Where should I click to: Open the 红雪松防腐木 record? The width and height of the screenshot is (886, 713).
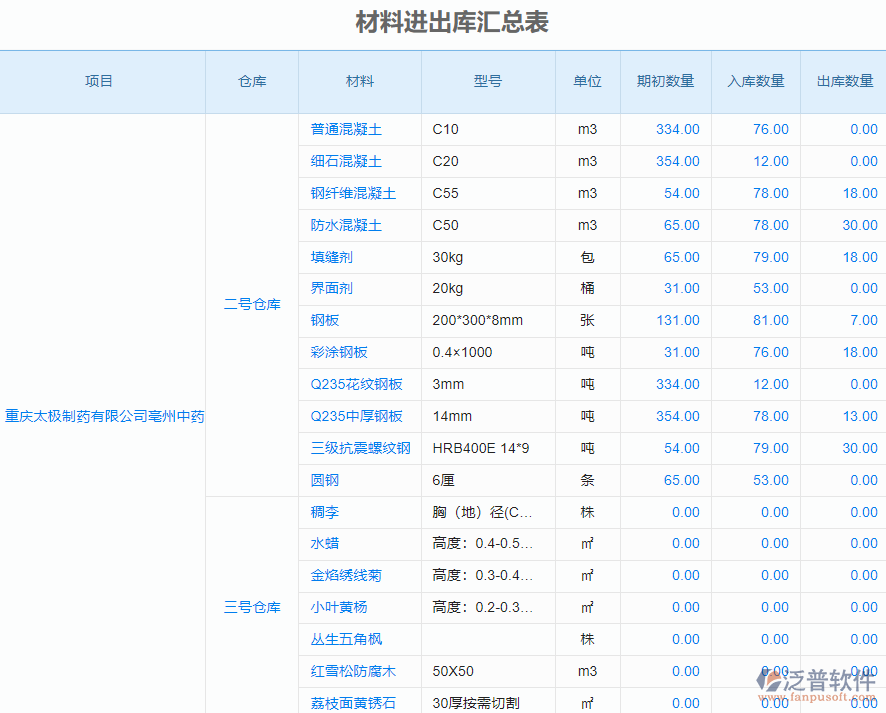(351, 671)
